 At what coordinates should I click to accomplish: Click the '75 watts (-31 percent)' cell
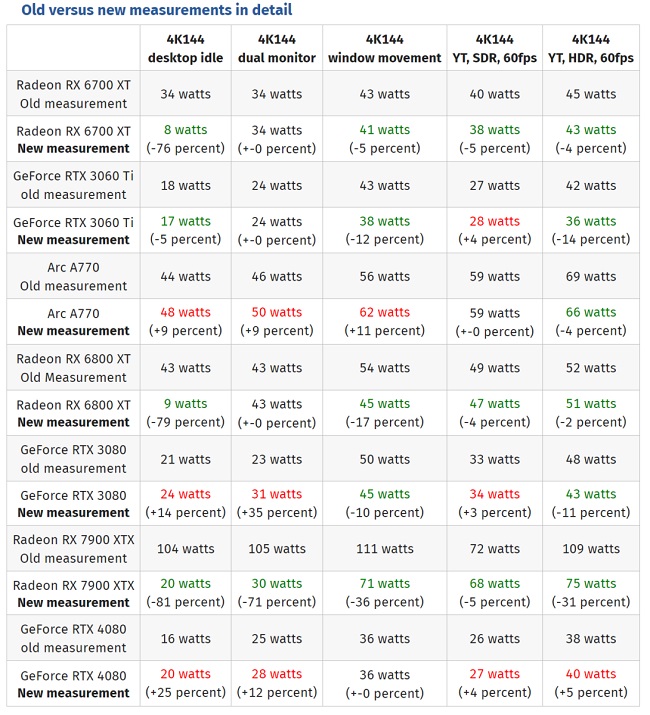591,593
